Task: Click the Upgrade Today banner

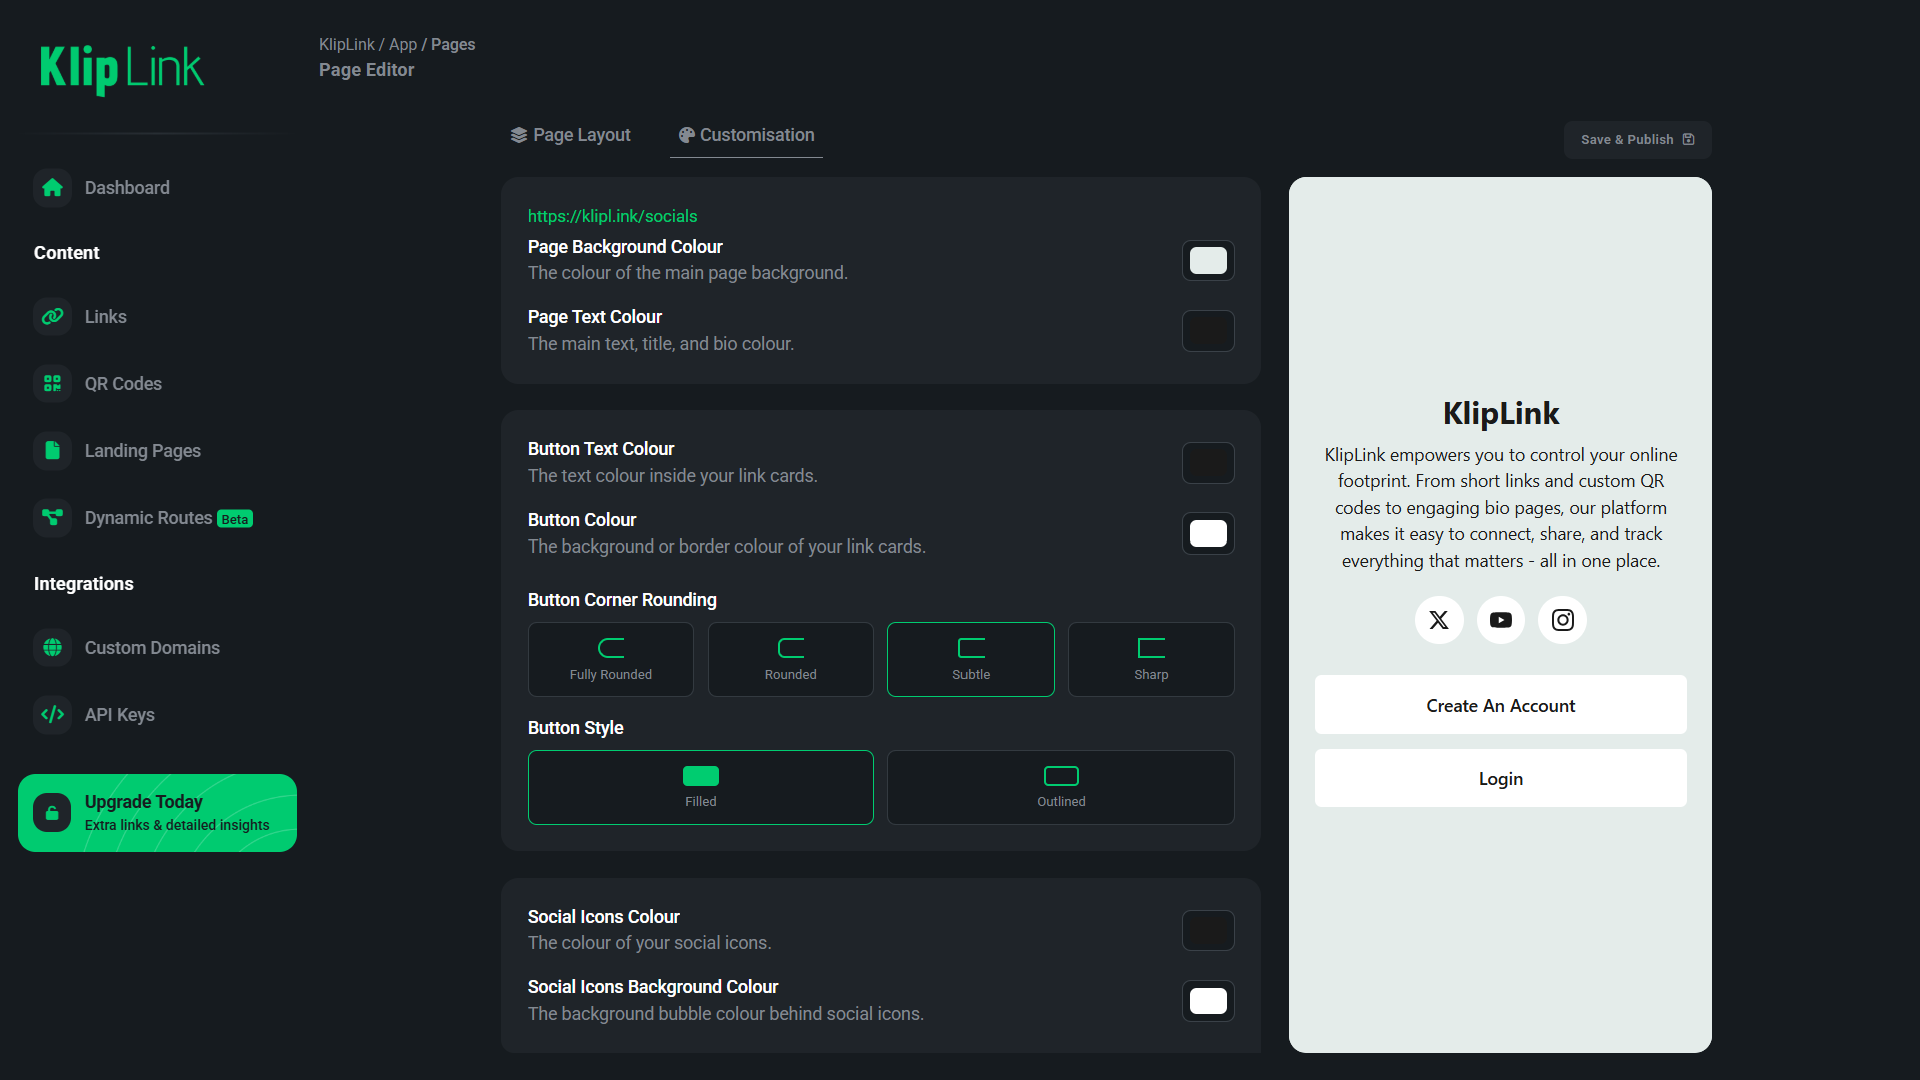Action: [x=158, y=813]
